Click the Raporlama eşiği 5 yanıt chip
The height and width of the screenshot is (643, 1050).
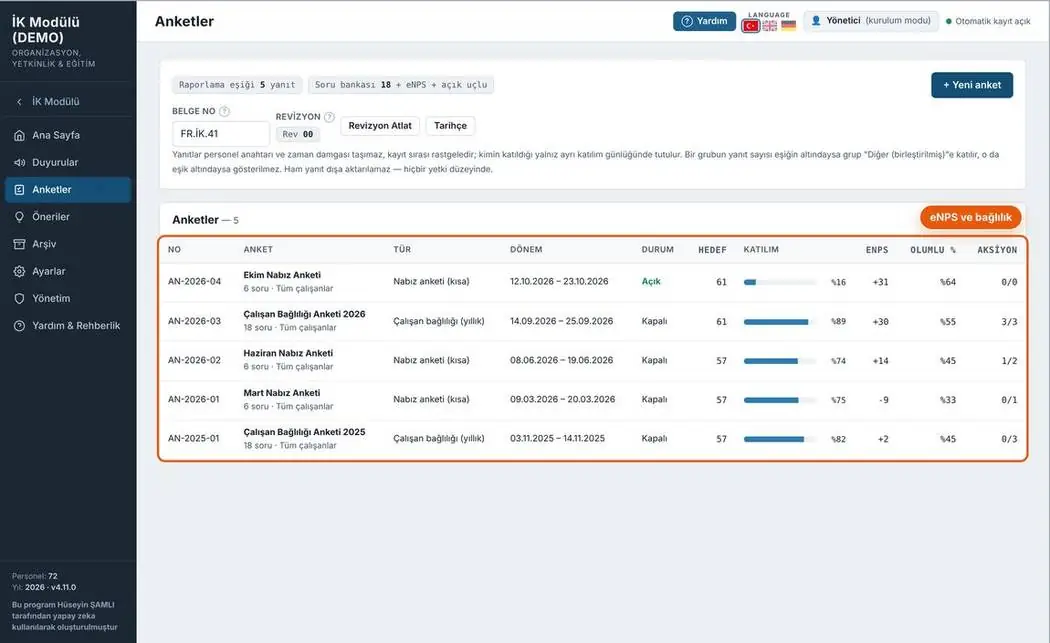(x=237, y=85)
